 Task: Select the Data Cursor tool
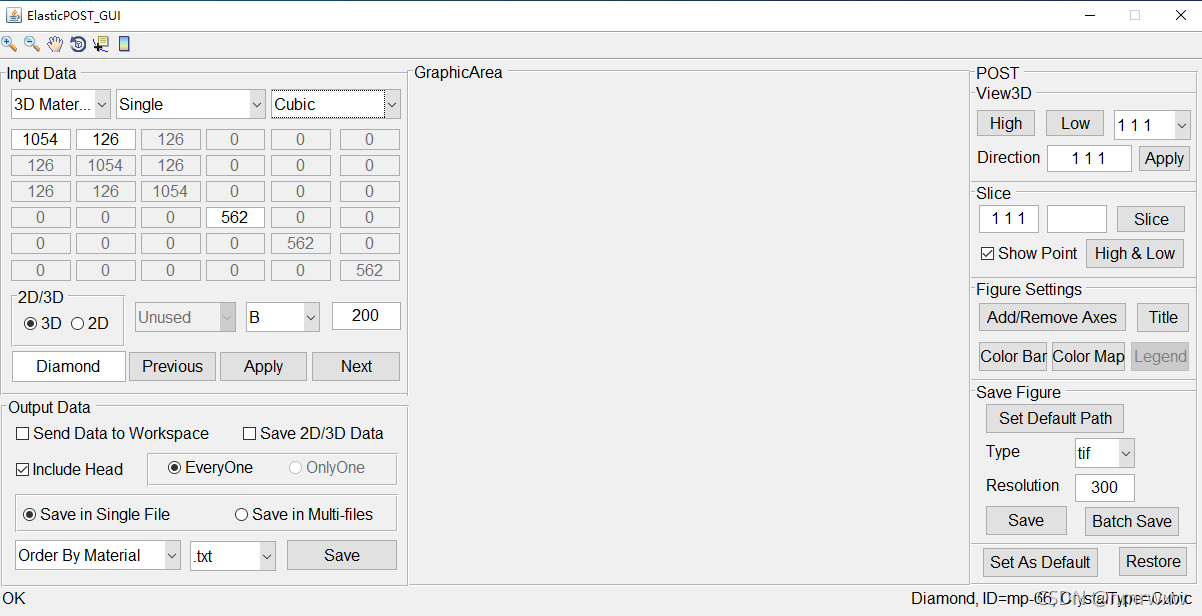101,44
